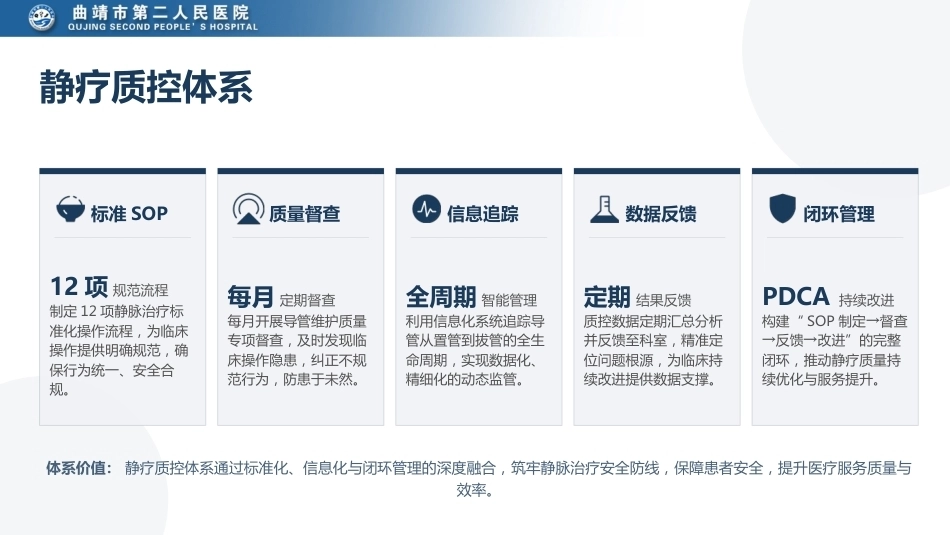Click the 标准 SOP card heading
The width and height of the screenshot is (950, 535).
pos(129,213)
